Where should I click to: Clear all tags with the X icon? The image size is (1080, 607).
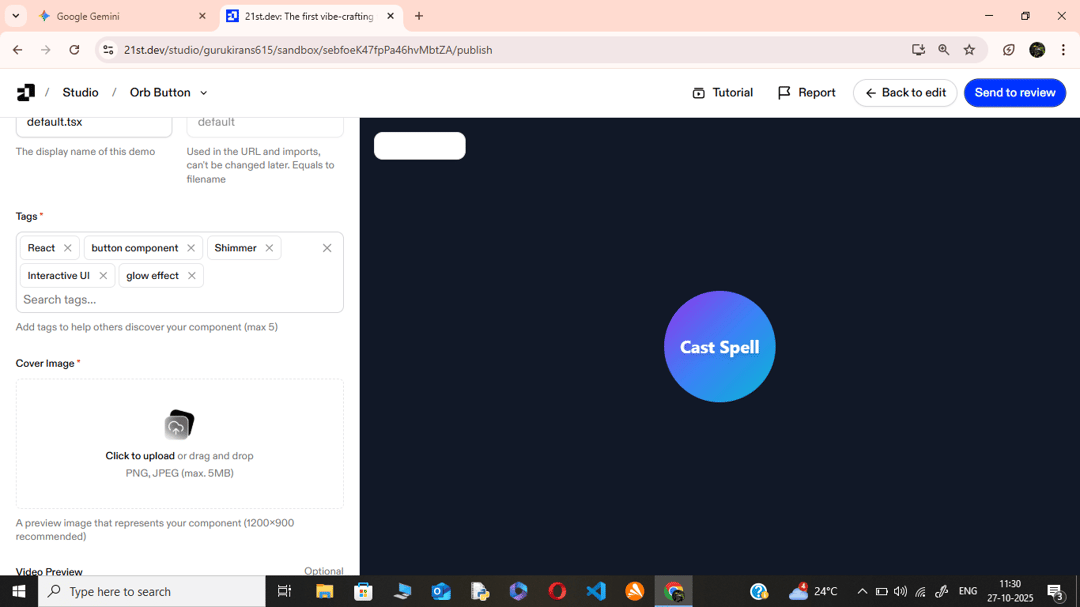(327, 248)
